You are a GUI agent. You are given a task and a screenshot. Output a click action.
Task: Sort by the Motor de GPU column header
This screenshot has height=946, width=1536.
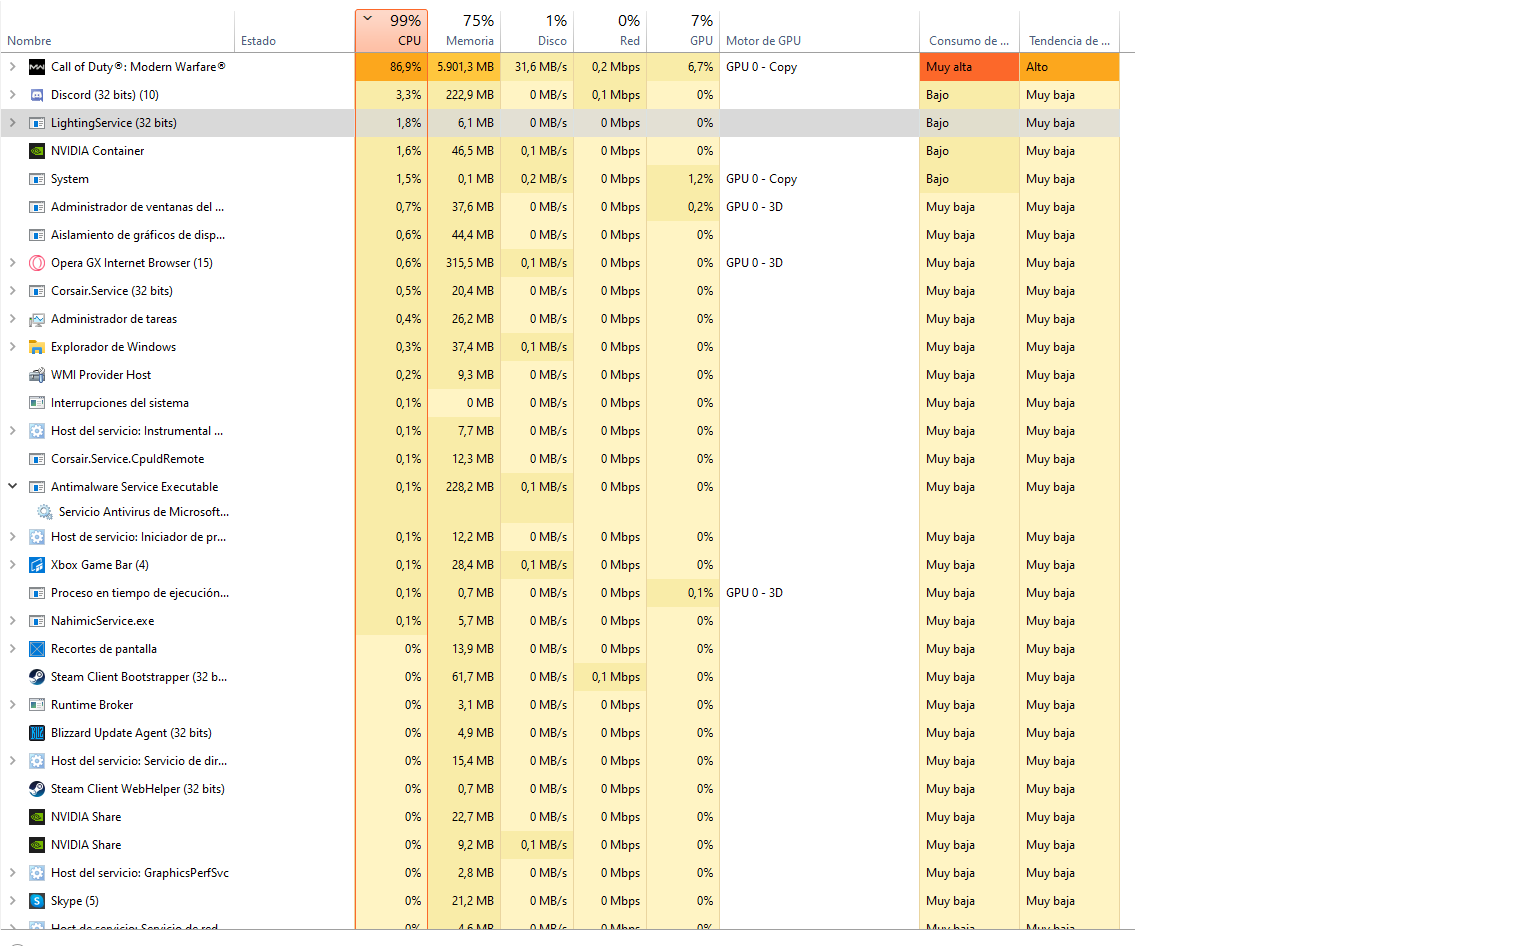tap(819, 31)
